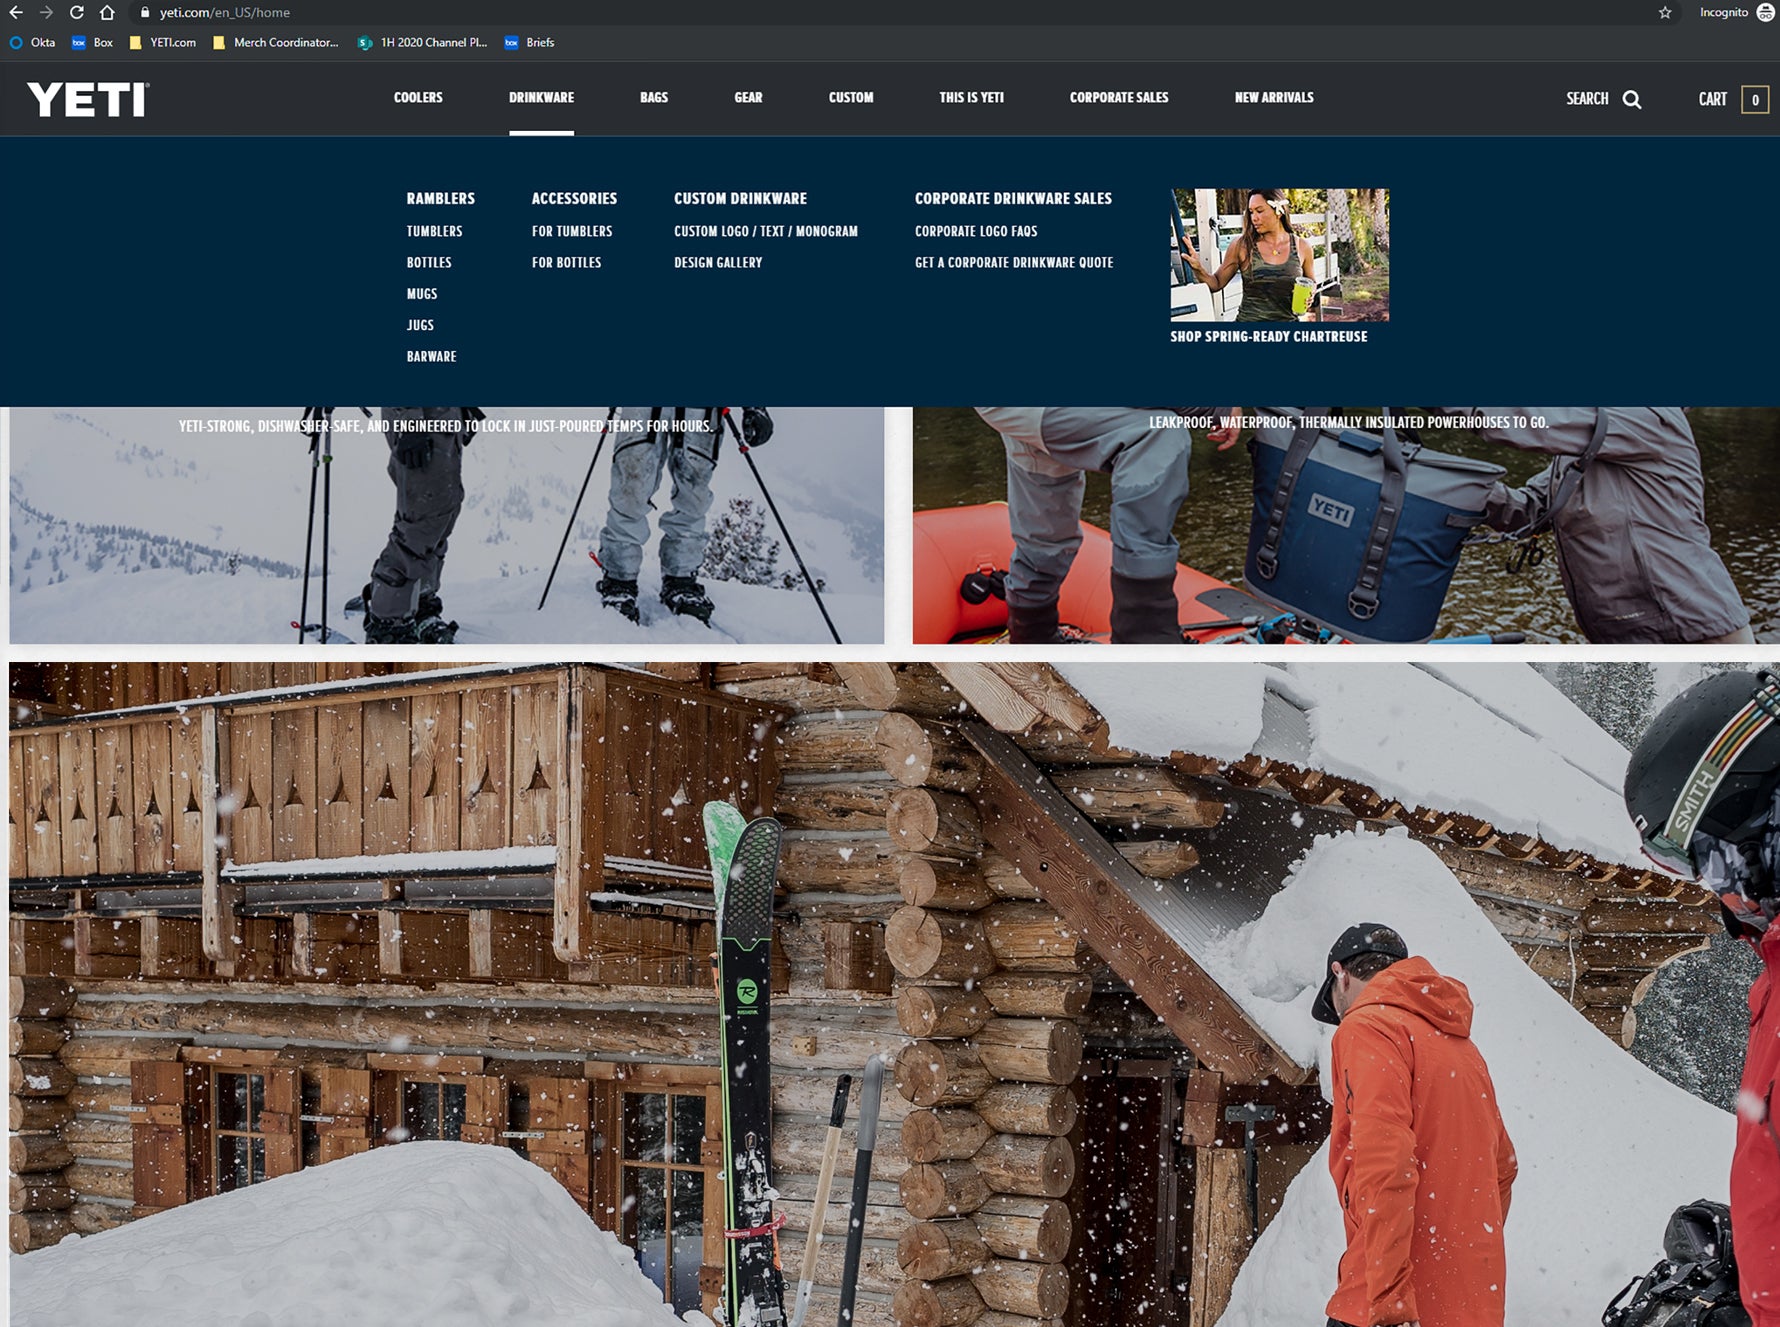Click the Cart label
The image size is (1780, 1327).
(x=1712, y=99)
